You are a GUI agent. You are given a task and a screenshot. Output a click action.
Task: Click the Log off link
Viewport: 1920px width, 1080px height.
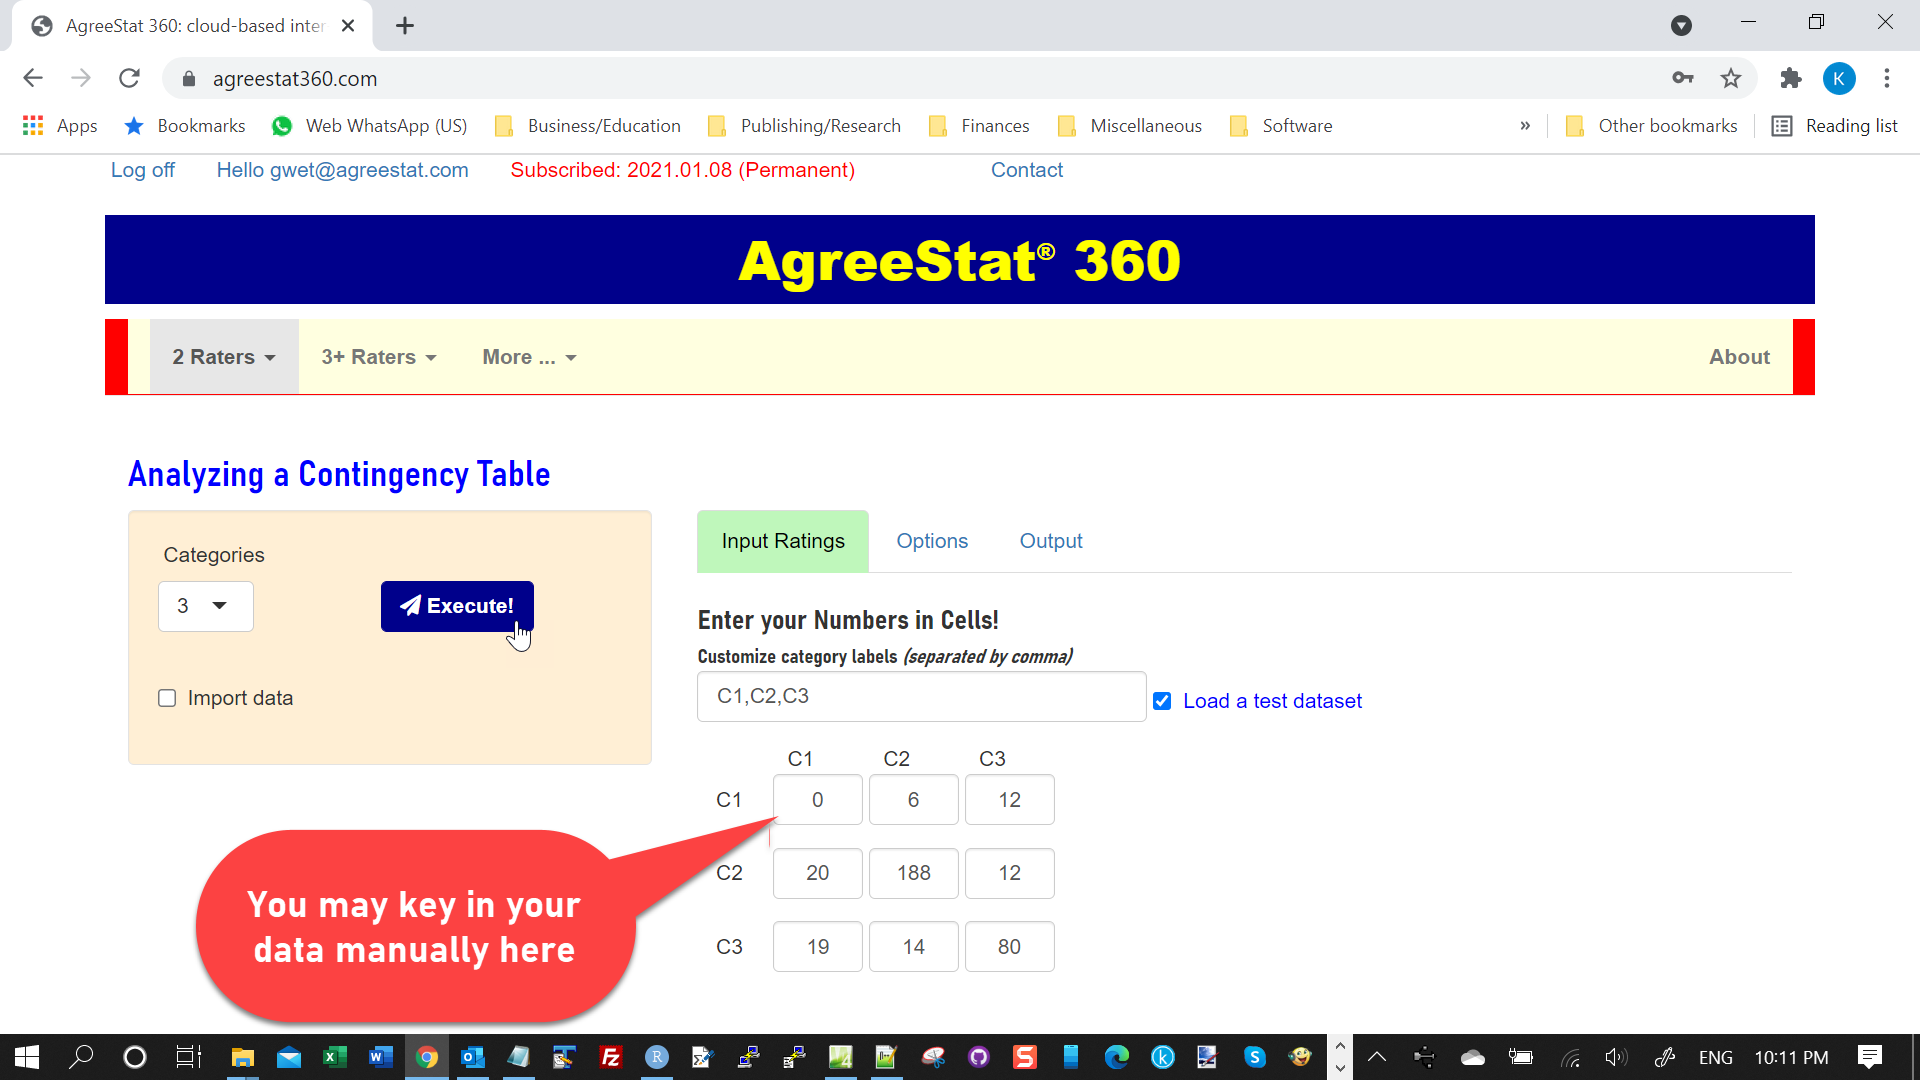(x=142, y=170)
